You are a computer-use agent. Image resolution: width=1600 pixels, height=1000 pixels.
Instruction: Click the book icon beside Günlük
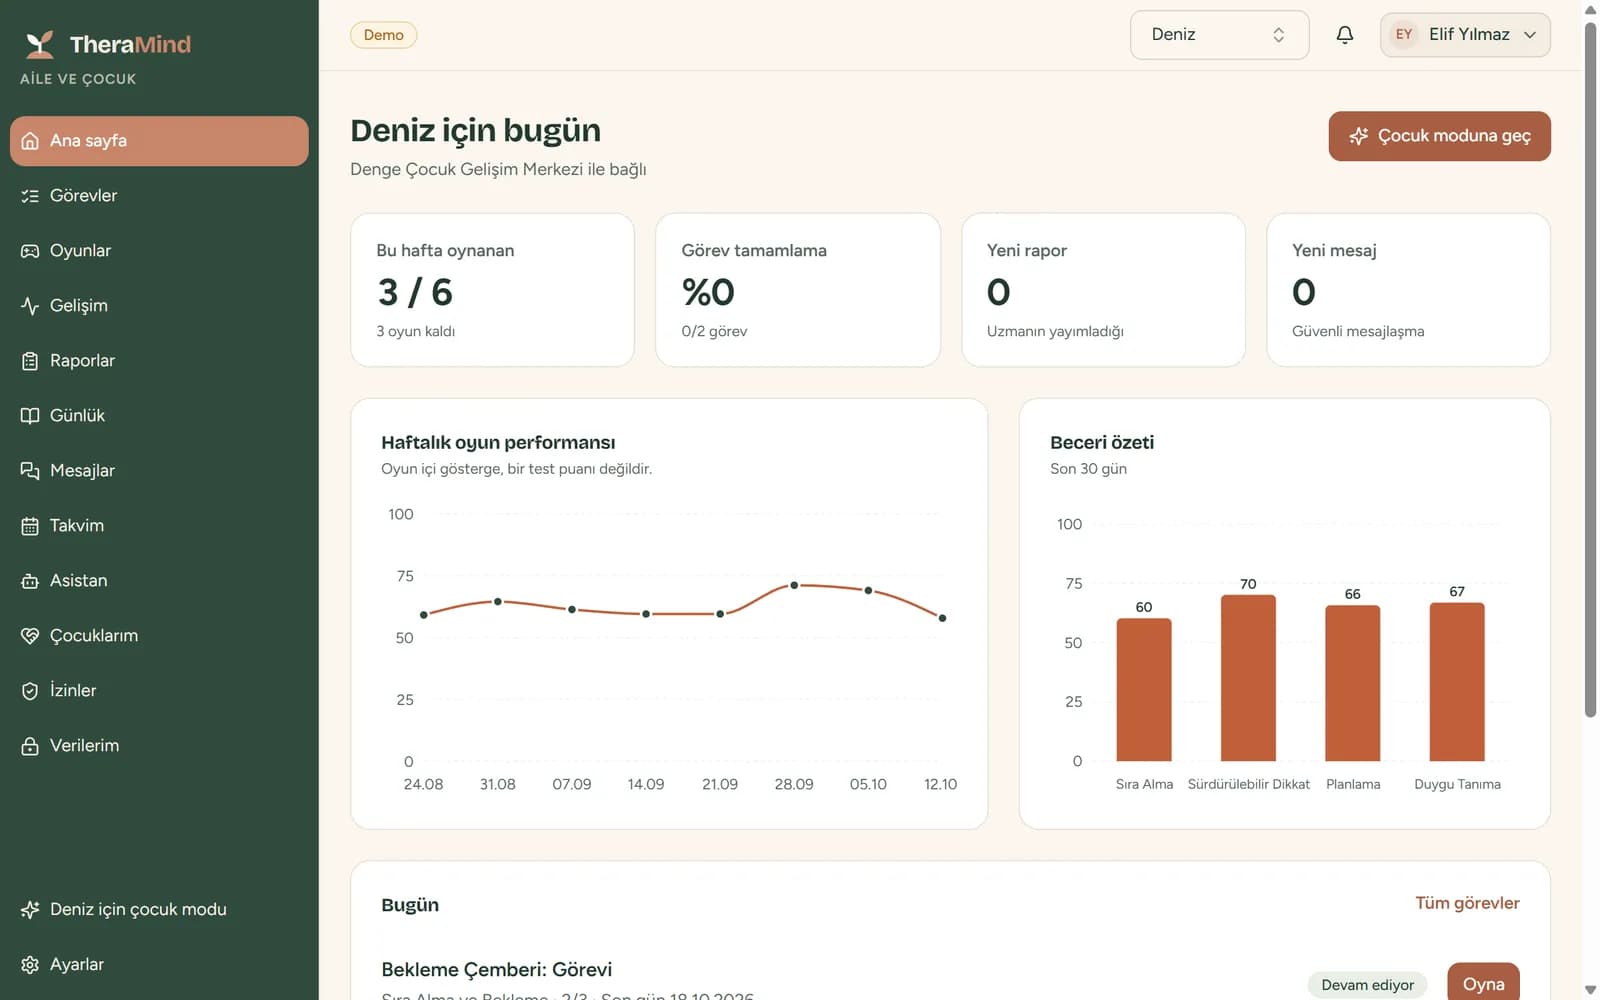[x=30, y=416]
